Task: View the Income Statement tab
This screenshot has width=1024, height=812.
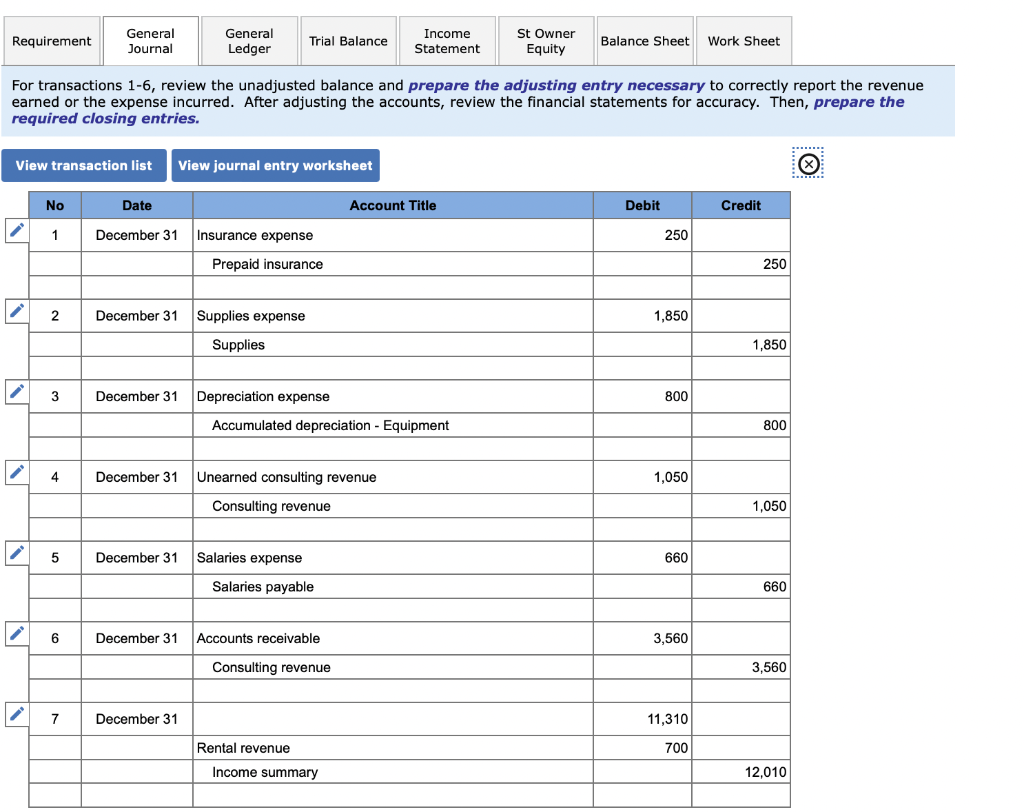Action: tap(447, 40)
